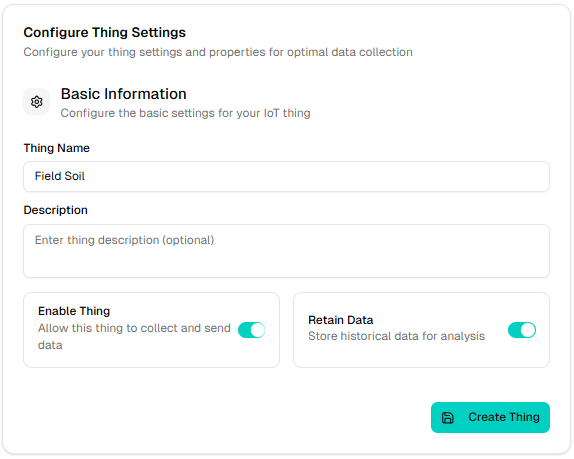This screenshot has width=574, height=459.
Task: Click into the Description text area
Action: [x=286, y=251]
